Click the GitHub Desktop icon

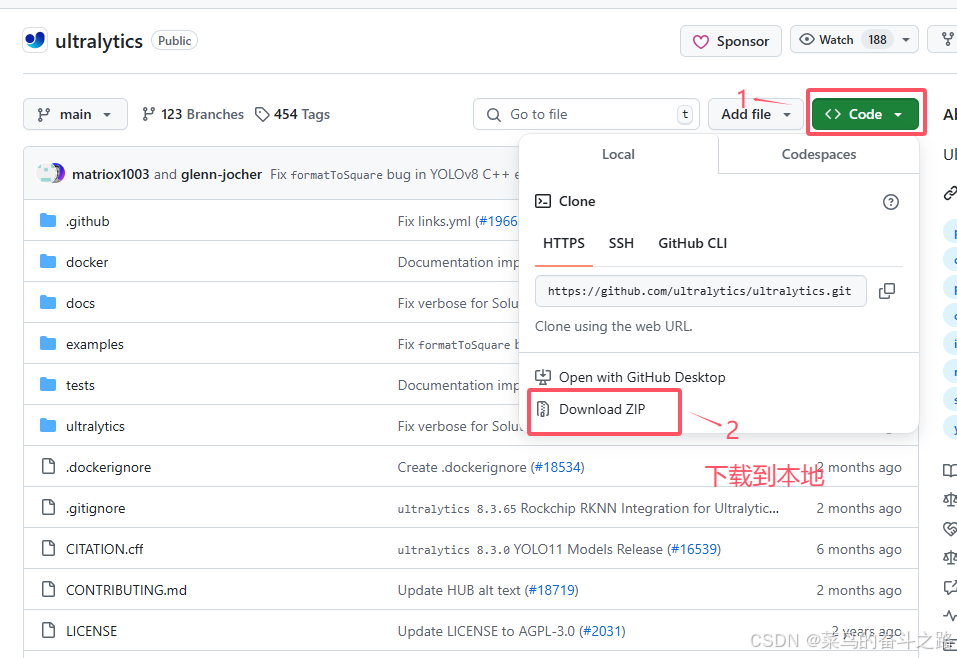click(543, 377)
